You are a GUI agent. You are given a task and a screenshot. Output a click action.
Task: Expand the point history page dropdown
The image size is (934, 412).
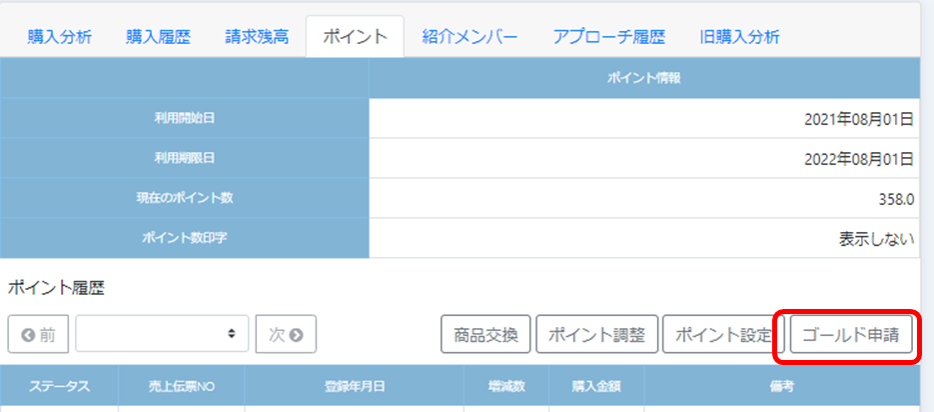(162, 334)
